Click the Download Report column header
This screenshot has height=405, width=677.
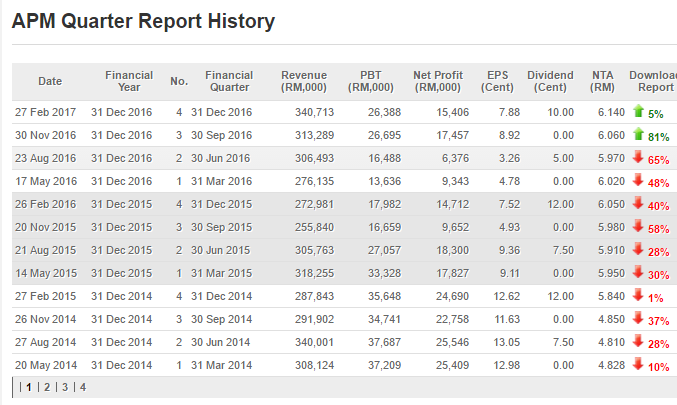coord(651,81)
